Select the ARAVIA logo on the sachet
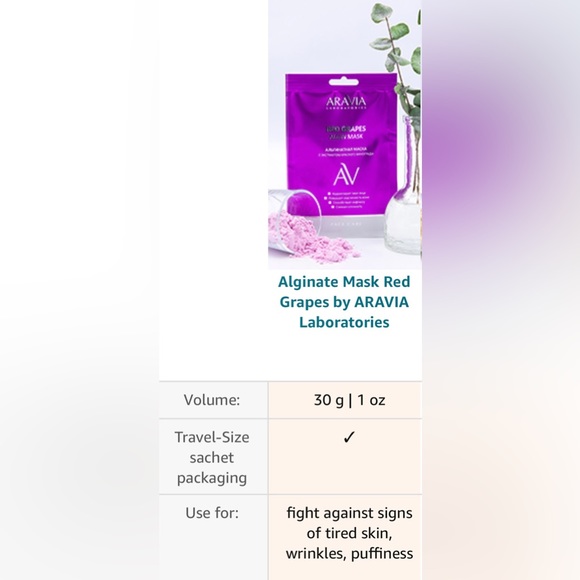The image size is (580, 580). point(346,102)
